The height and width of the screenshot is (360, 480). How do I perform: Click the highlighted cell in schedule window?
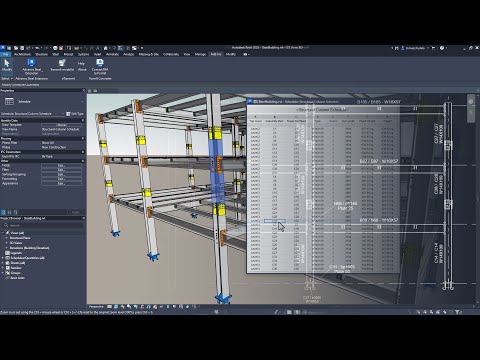tap(275, 221)
